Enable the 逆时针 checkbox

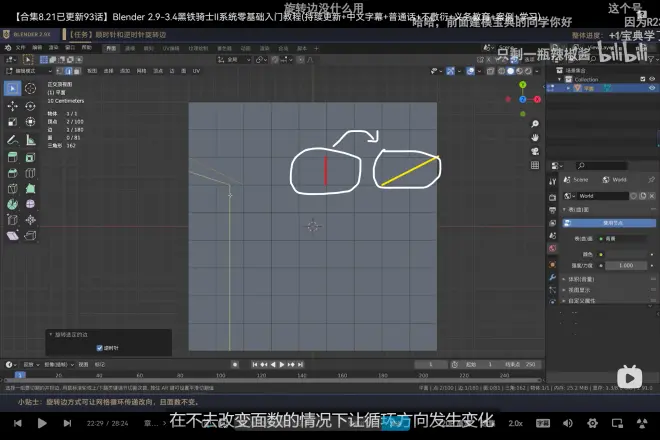(100, 348)
